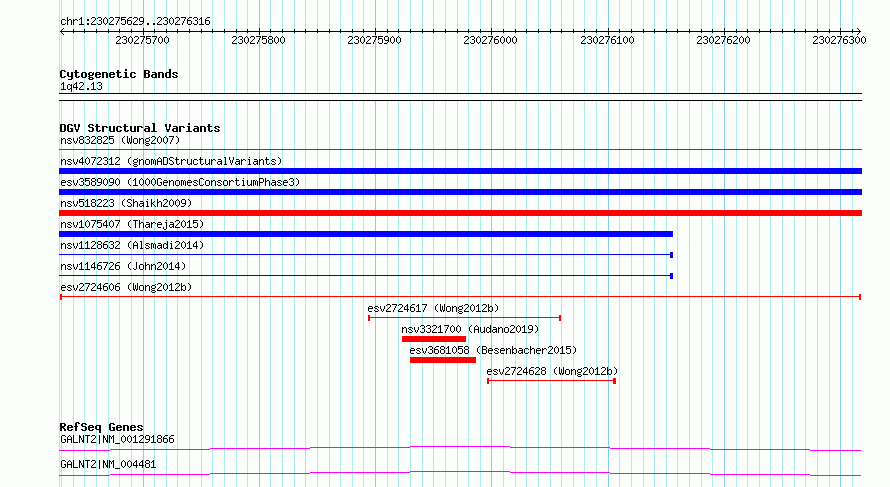Click the GALNT2 NM_004481 magenta transcript line

click(x=460, y=473)
